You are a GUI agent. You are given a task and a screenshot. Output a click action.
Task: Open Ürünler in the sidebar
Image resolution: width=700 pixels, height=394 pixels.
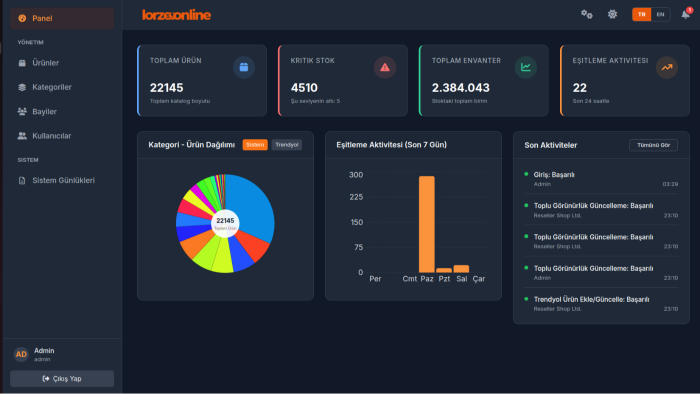click(x=62, y=63)
